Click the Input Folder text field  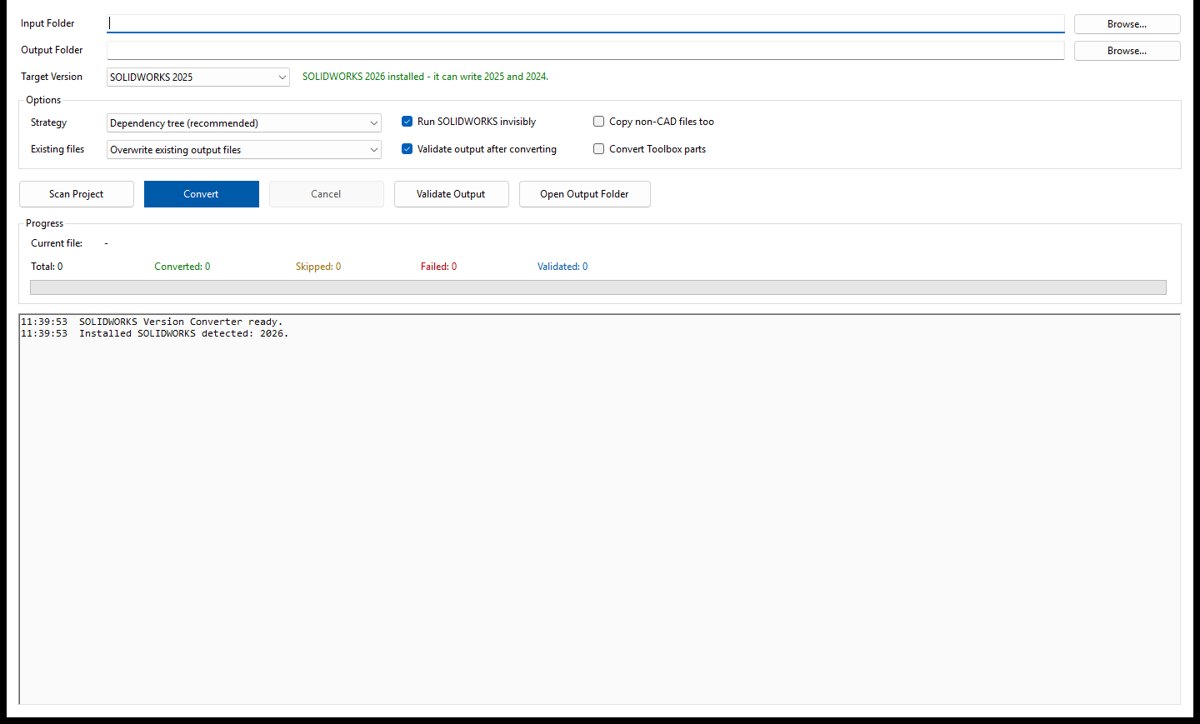tap(585, 23)
